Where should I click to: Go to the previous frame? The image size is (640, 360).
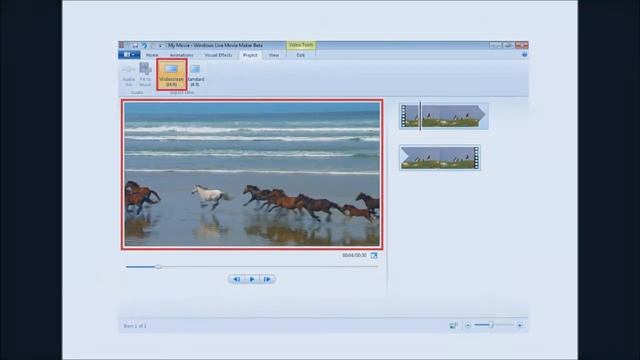[x=236, y=279]
